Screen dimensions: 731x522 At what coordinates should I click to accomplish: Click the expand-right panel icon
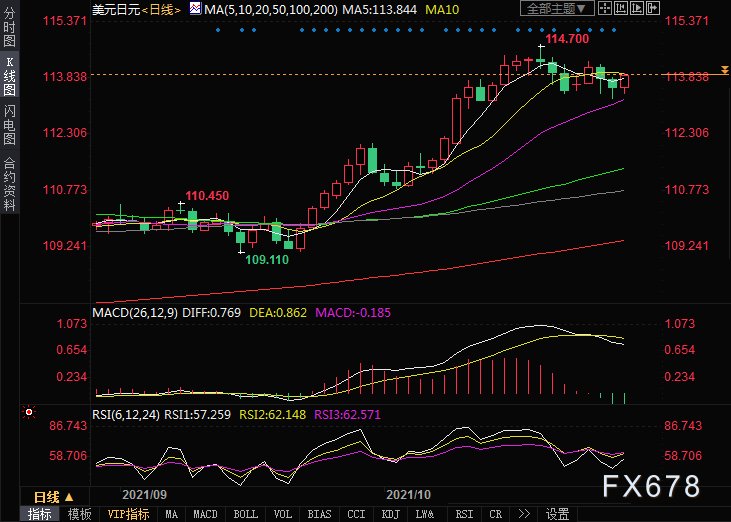pos(653,8)
